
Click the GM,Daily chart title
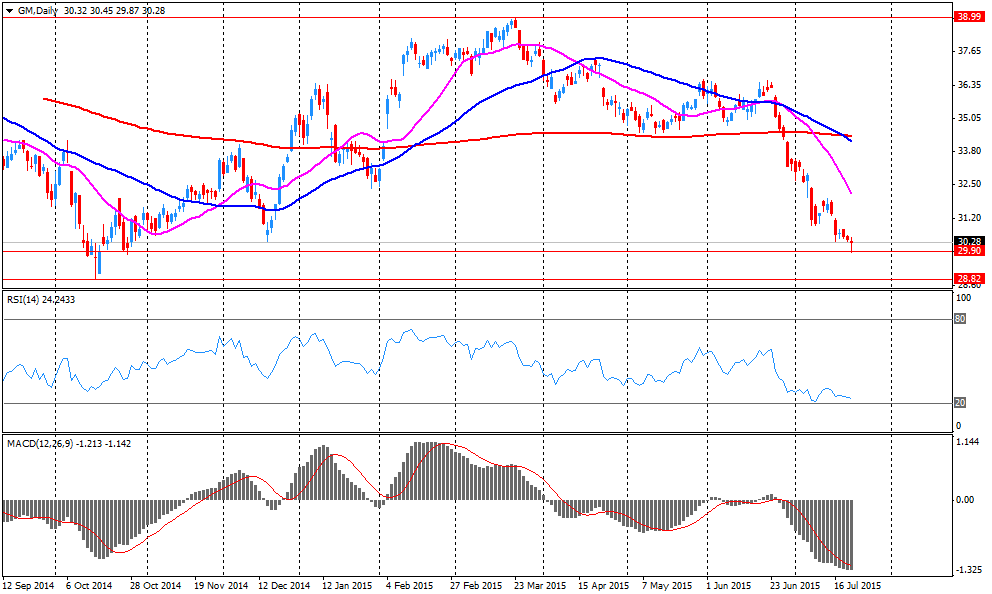[x=37, y=11]
